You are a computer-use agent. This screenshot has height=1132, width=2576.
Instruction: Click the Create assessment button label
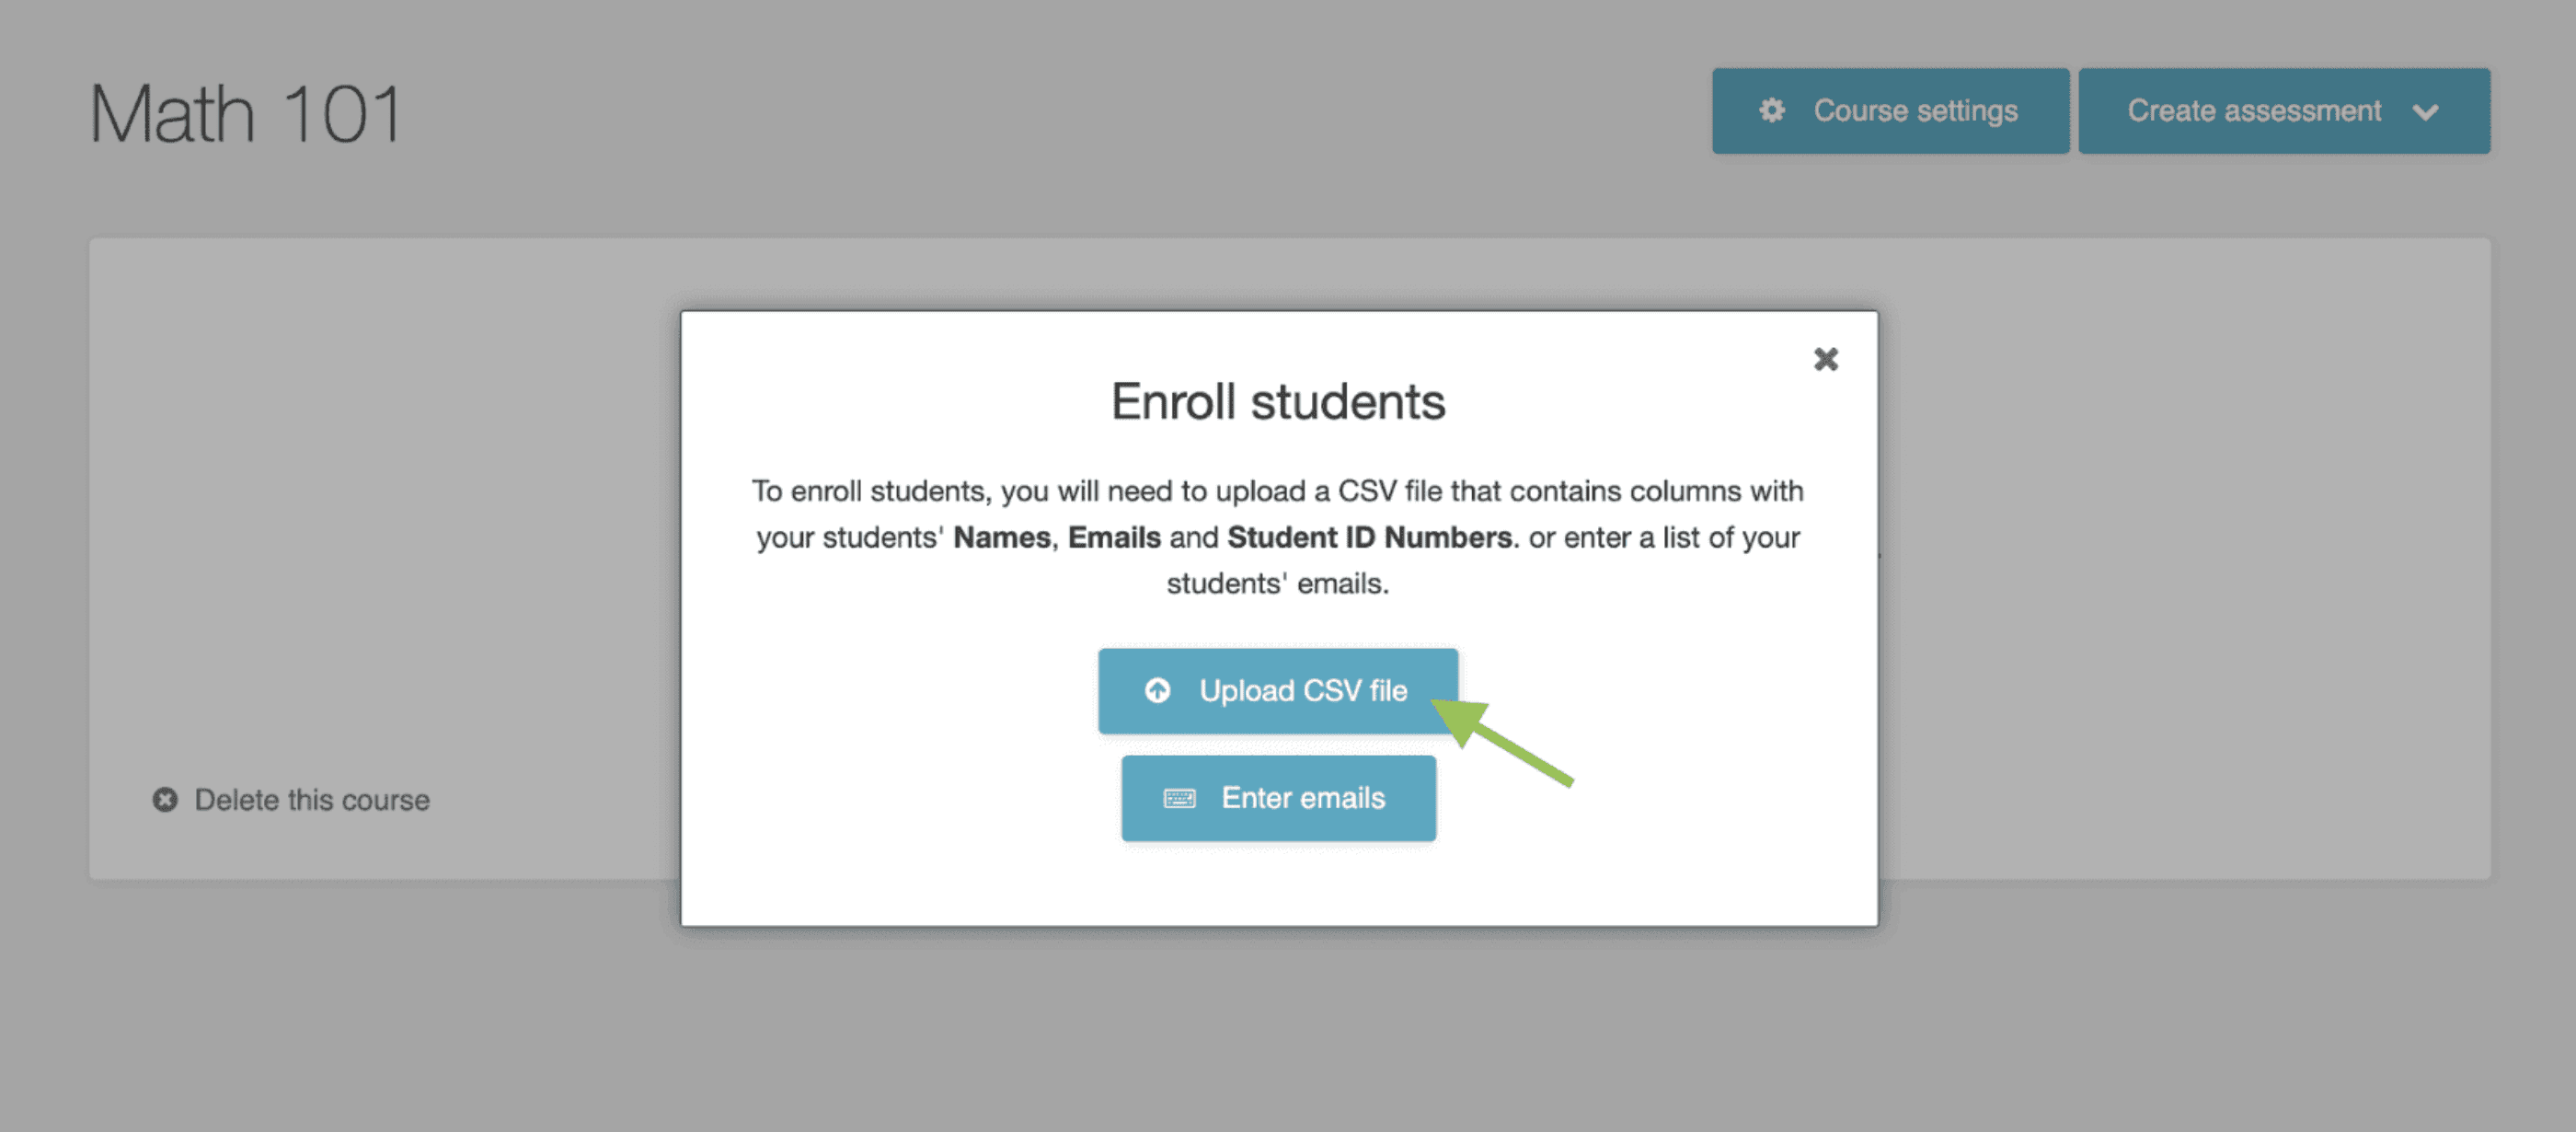click(x=2253, y=110)
